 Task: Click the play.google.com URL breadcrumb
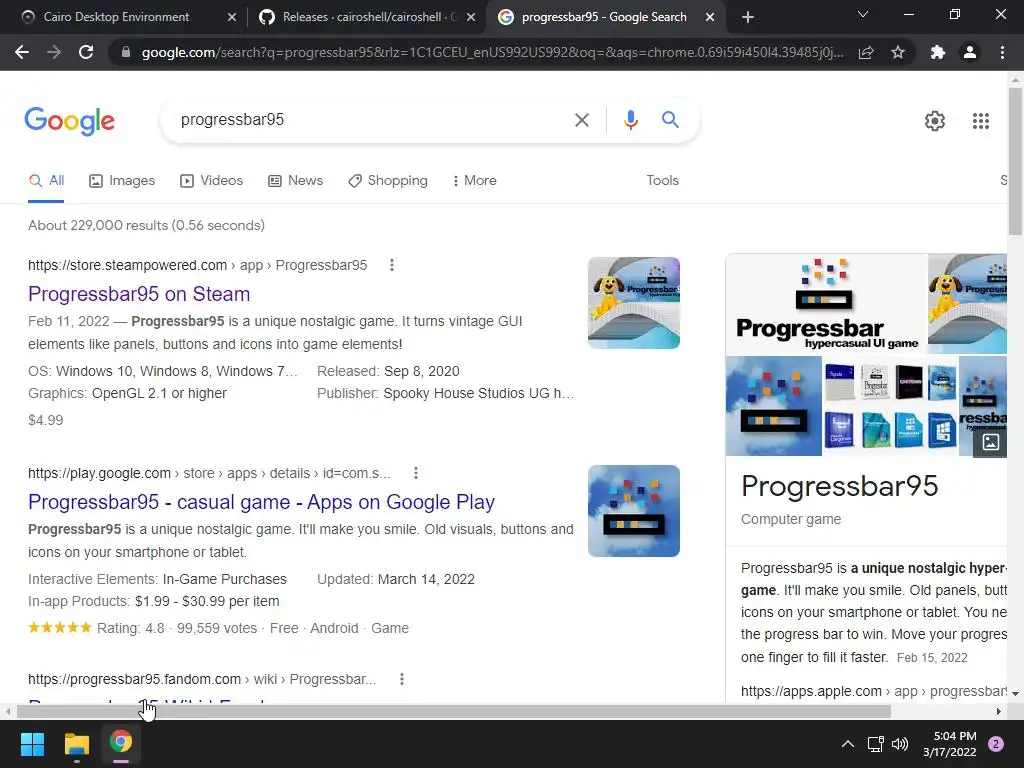pos(209,473)
